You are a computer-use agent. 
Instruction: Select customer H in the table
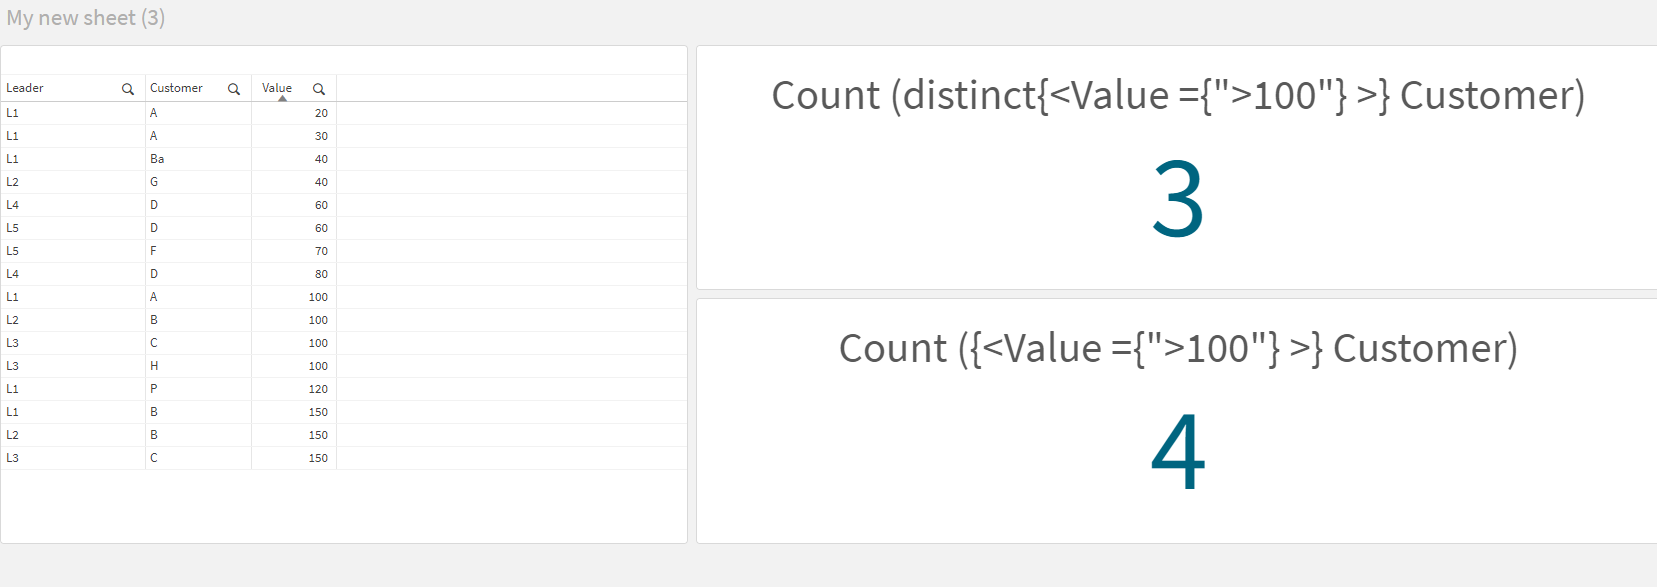pyautogui.click(x=154, y=366)
